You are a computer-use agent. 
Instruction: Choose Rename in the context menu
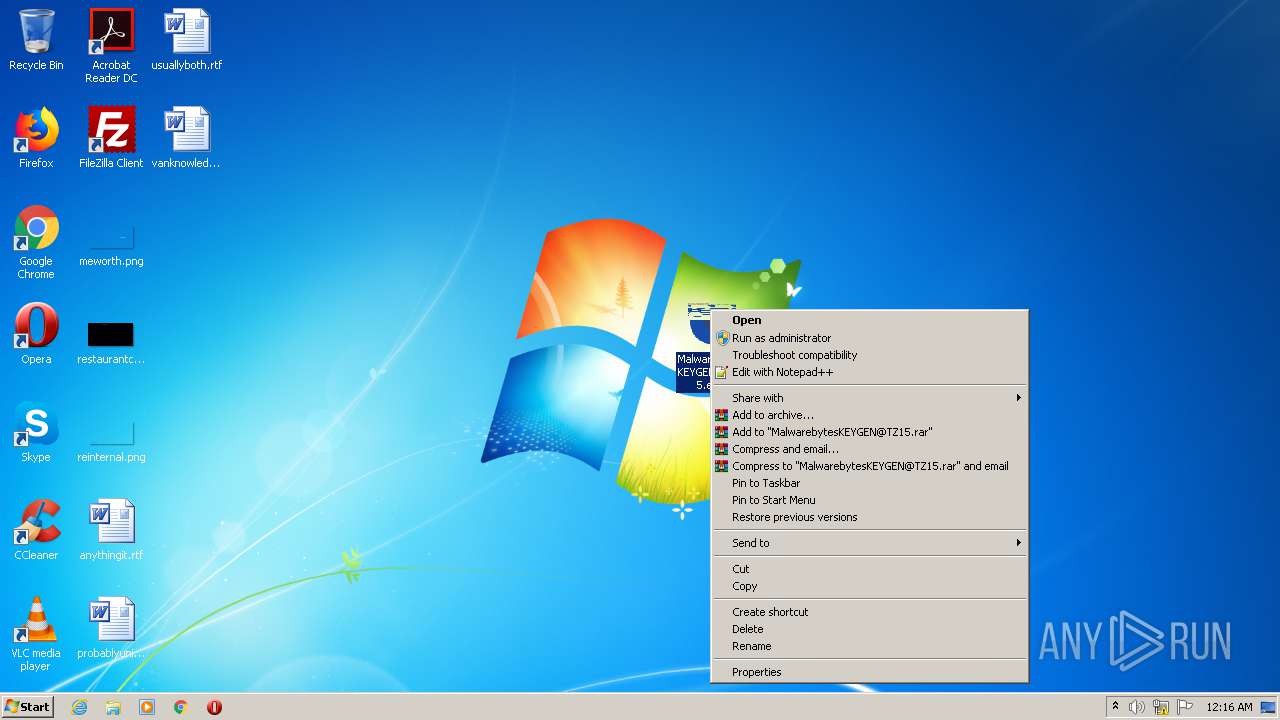[x=869, y=646]
